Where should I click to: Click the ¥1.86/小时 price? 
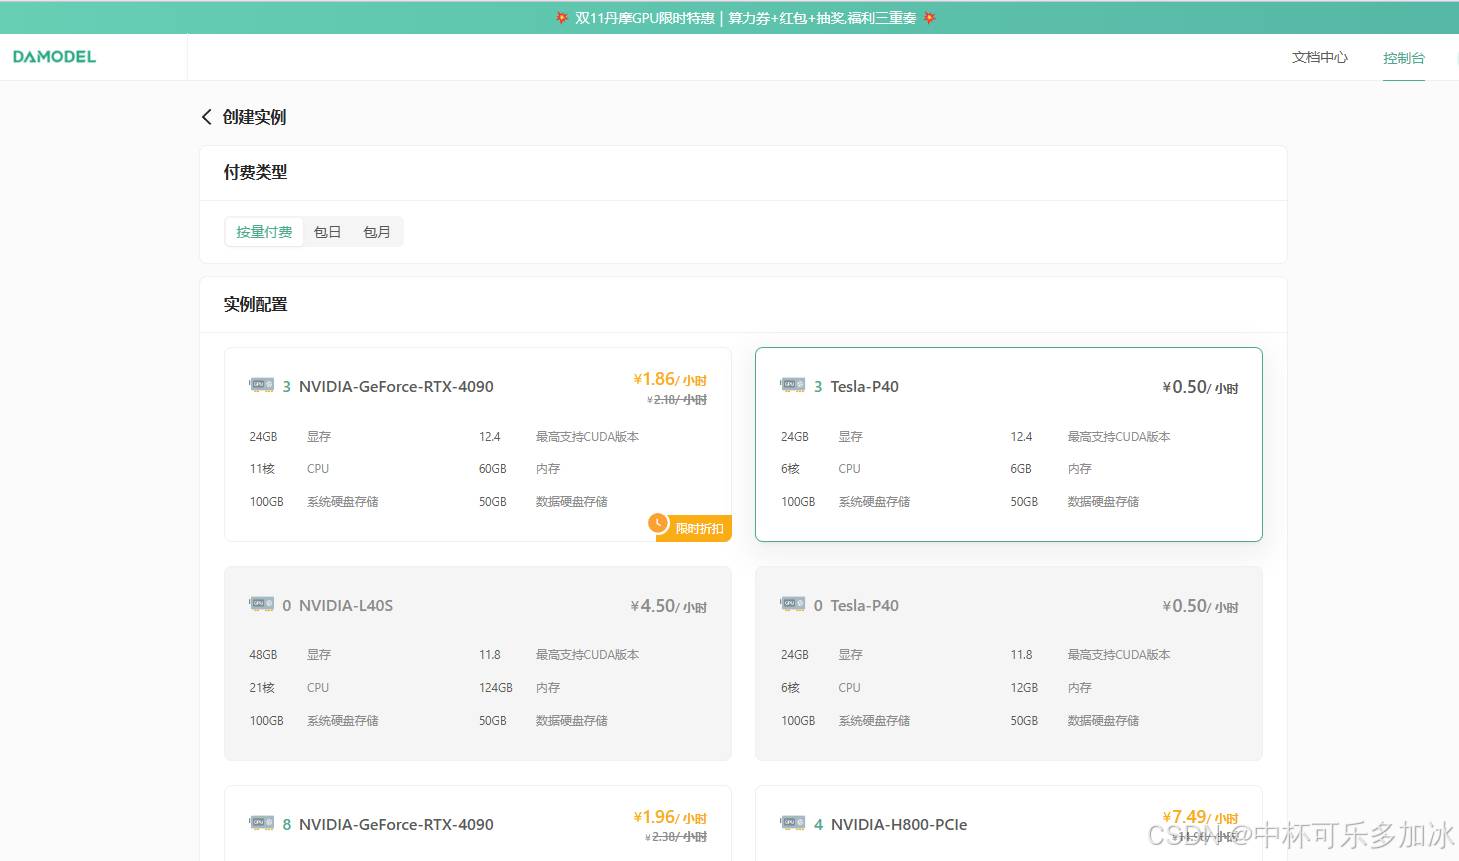tap(670, 379)
